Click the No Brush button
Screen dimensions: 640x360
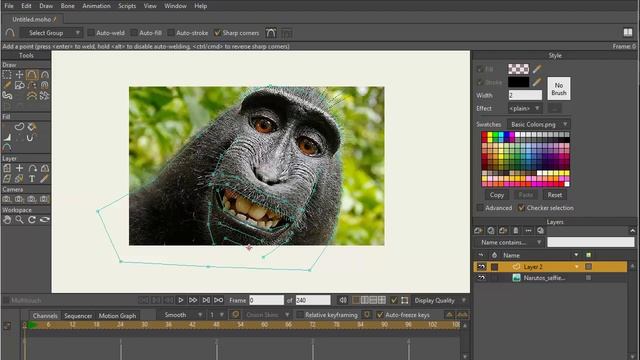point(559,89)
